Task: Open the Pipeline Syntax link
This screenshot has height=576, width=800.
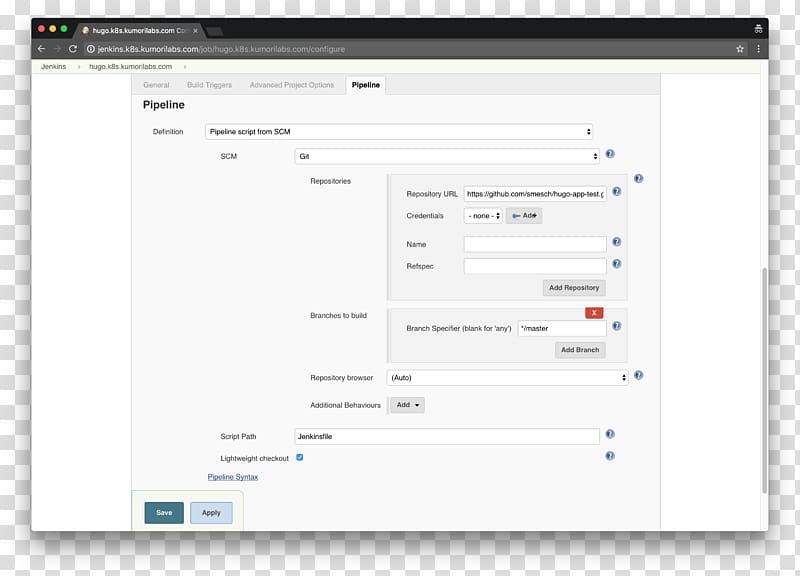Action: [x=233, y=477]
